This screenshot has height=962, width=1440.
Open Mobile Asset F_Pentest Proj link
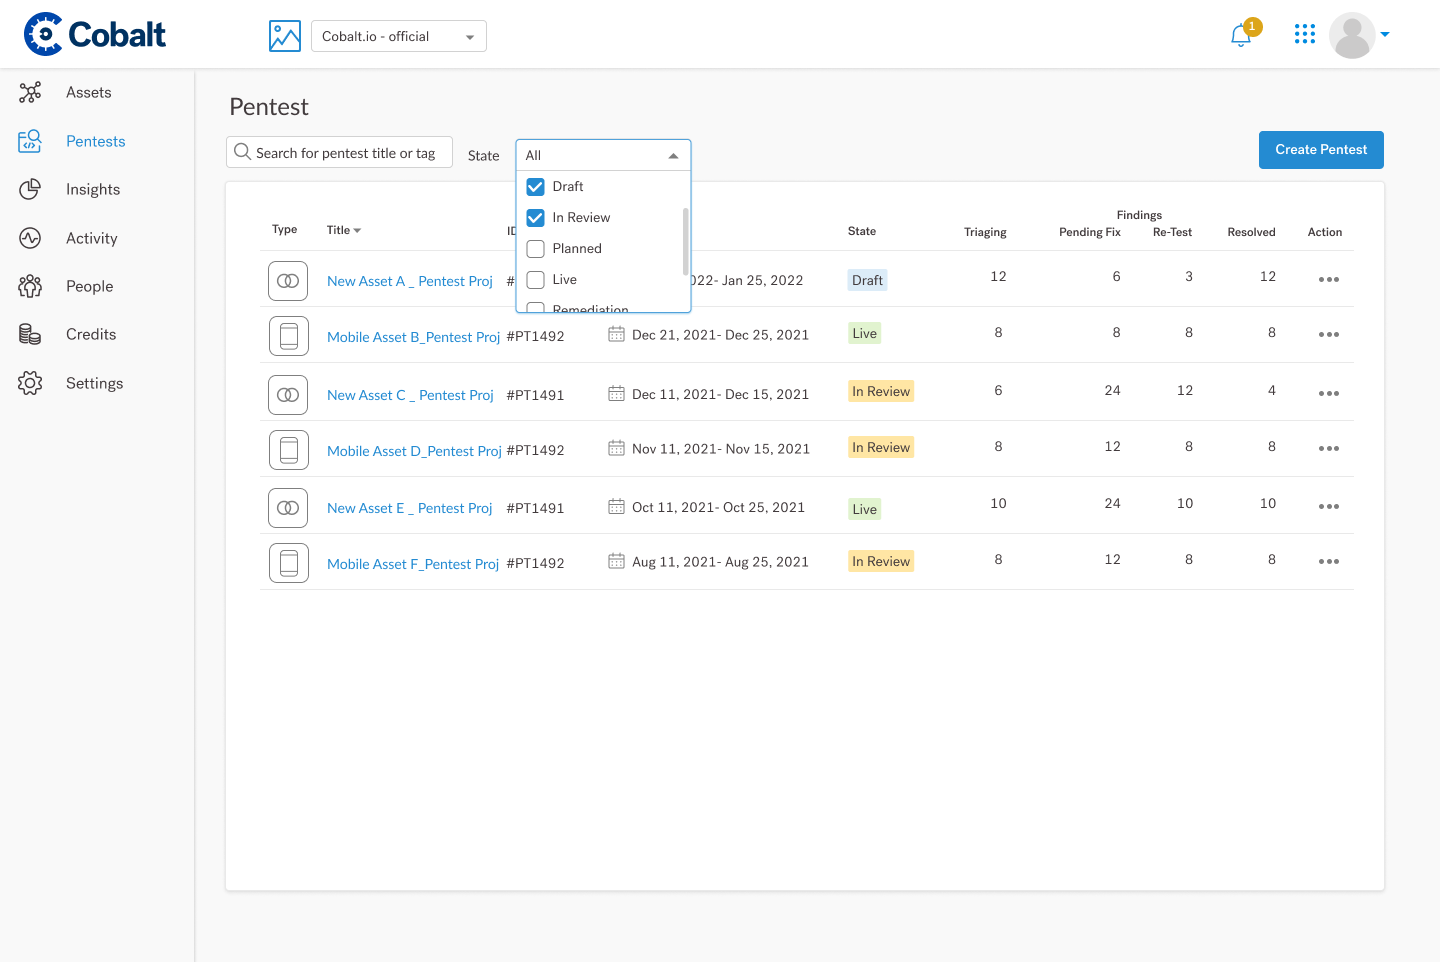coord(413,564)
